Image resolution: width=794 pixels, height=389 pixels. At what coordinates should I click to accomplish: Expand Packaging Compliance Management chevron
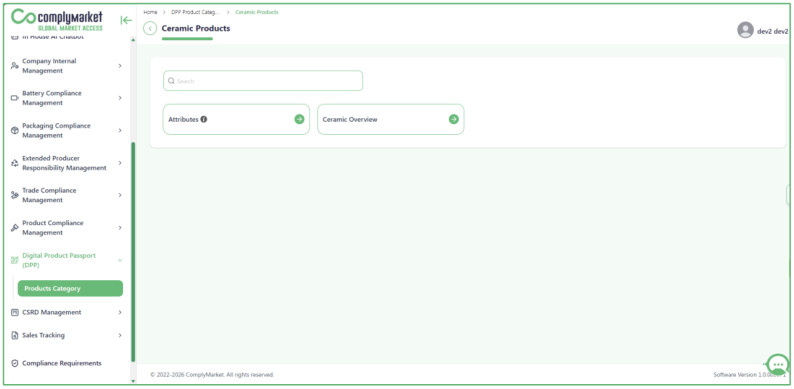(x=120, y=130)
